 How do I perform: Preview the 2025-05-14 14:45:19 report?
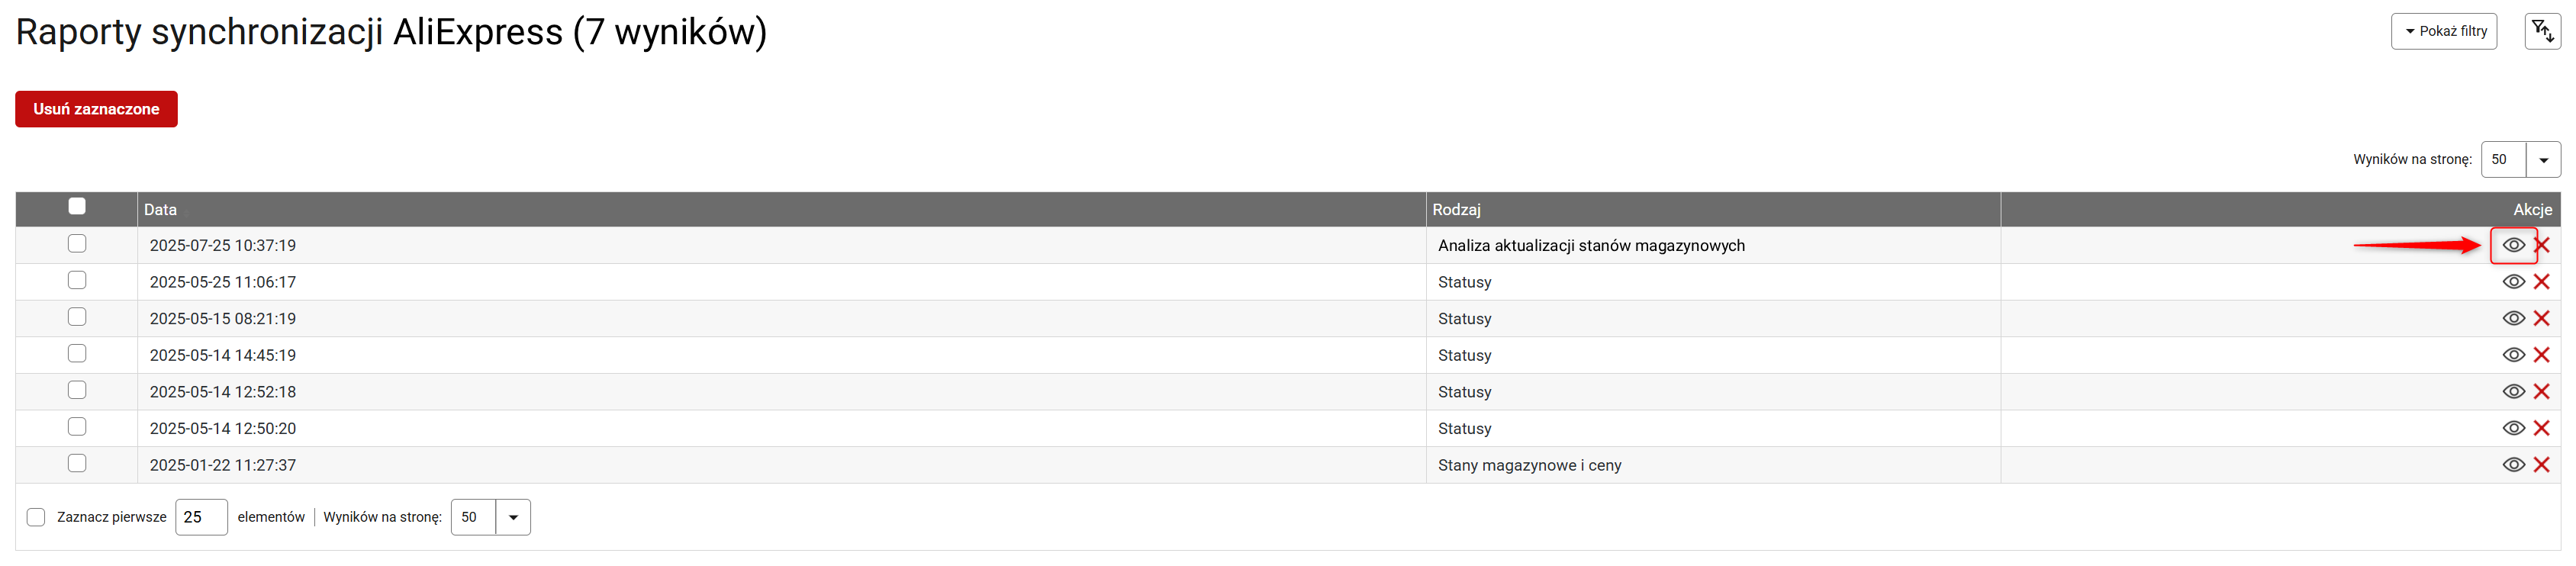coord(2512,355)
